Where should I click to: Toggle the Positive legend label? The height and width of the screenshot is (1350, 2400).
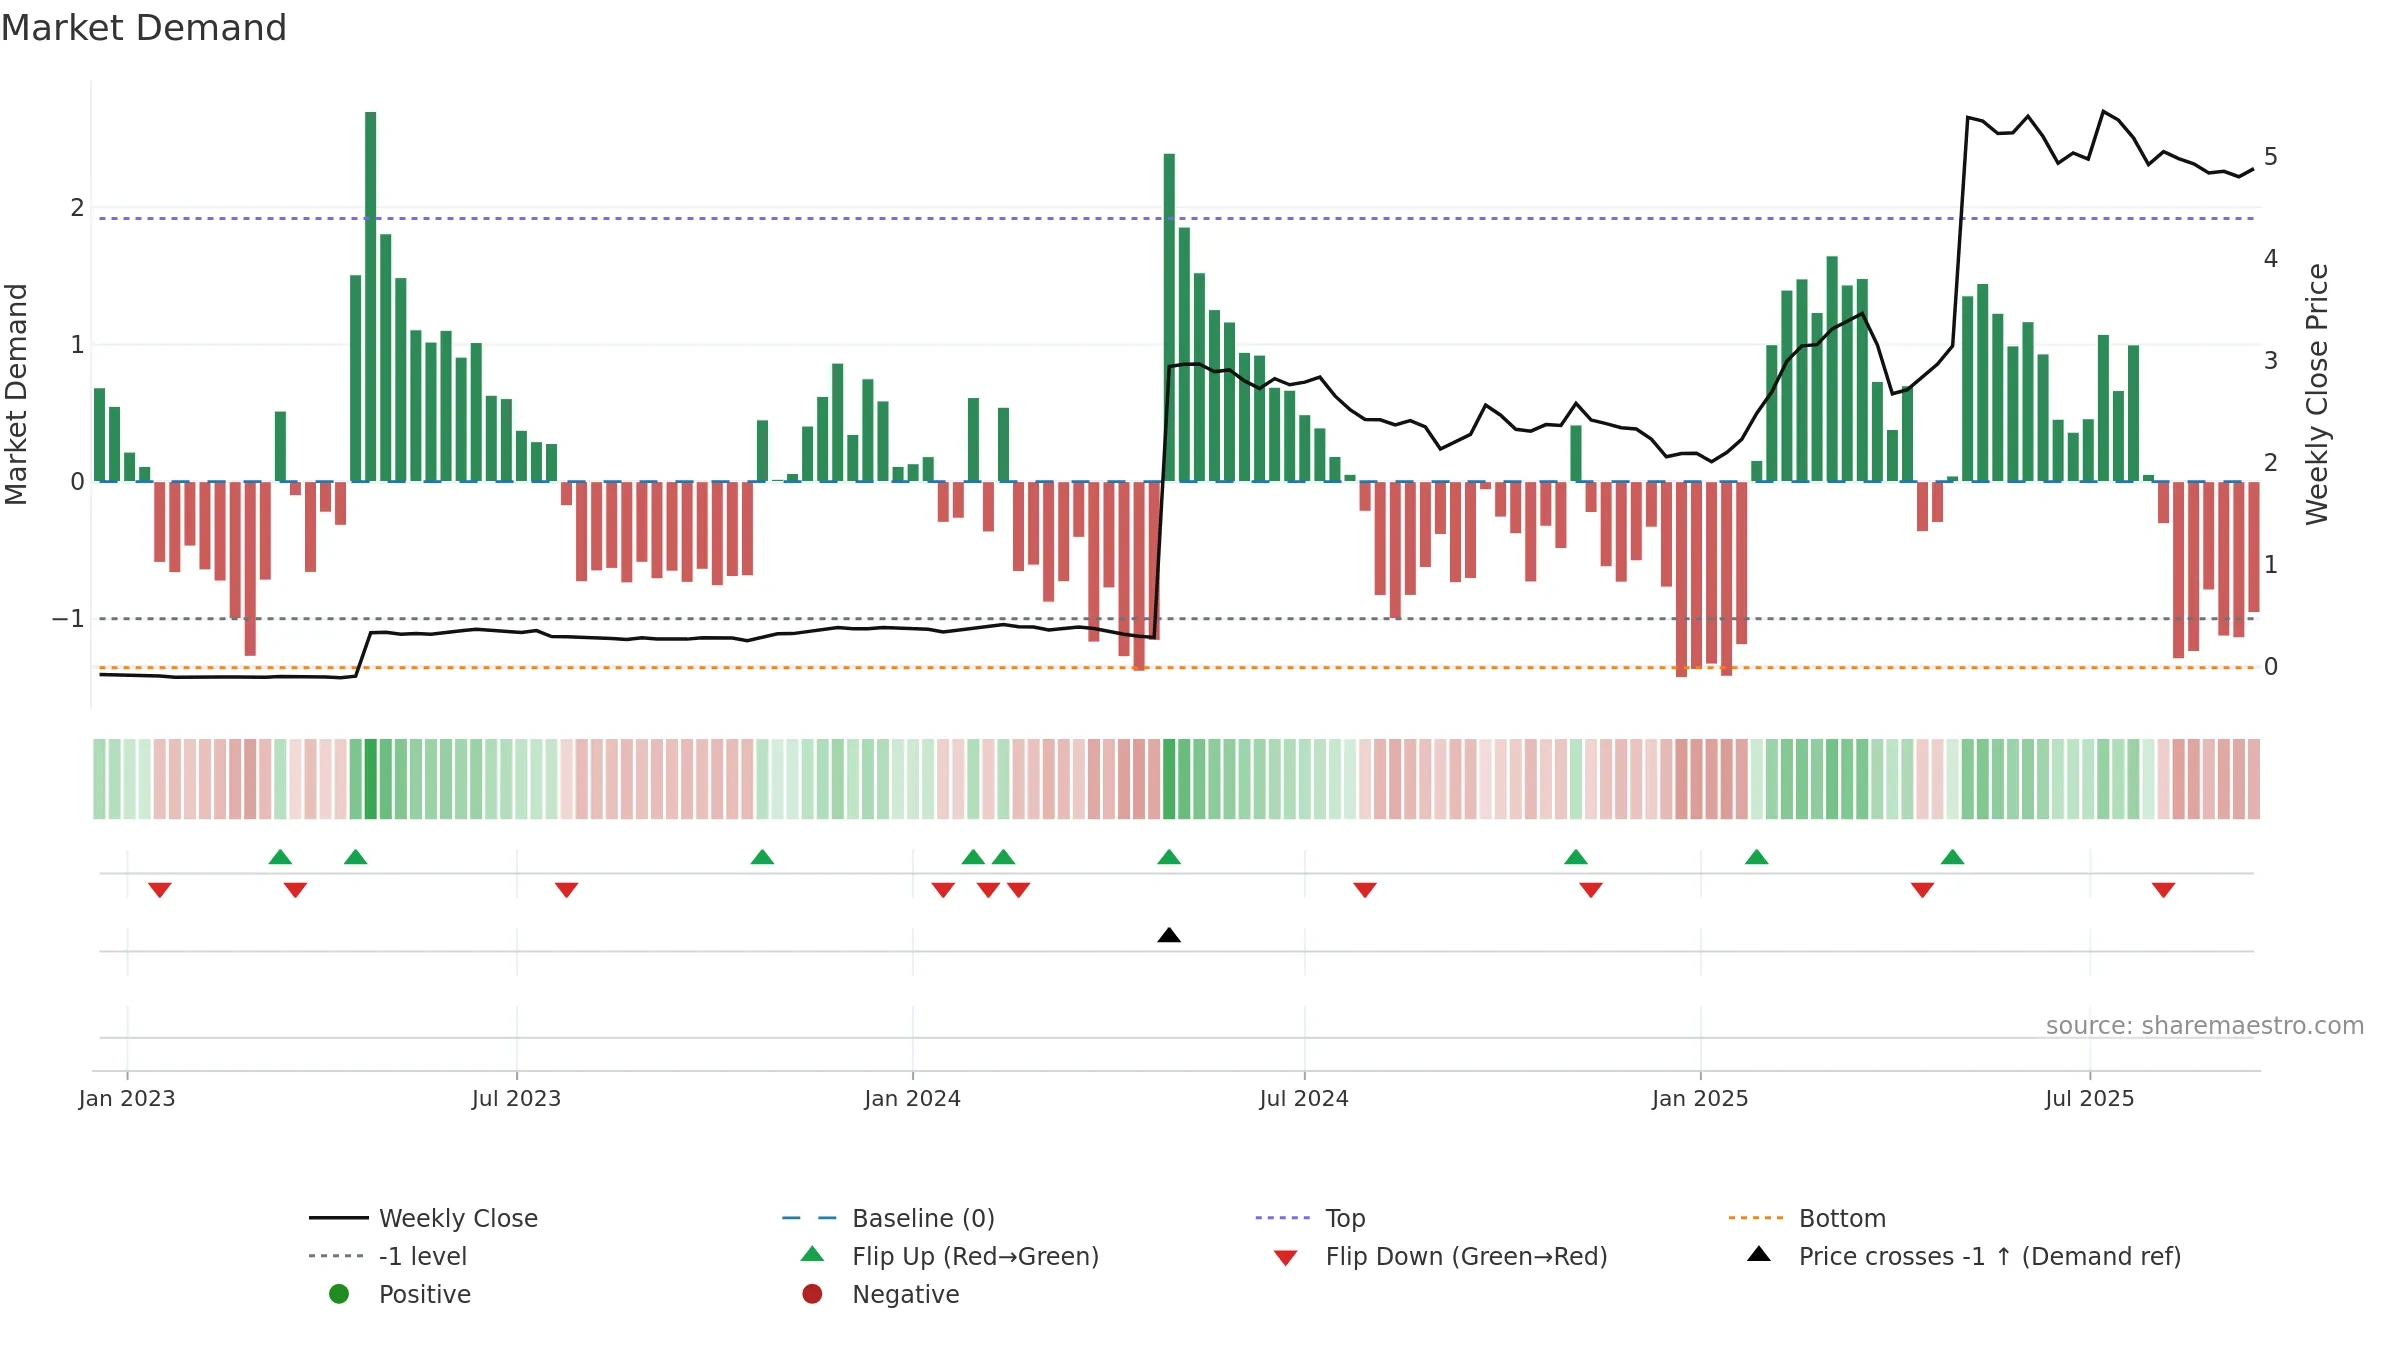tap(424, 1294)
